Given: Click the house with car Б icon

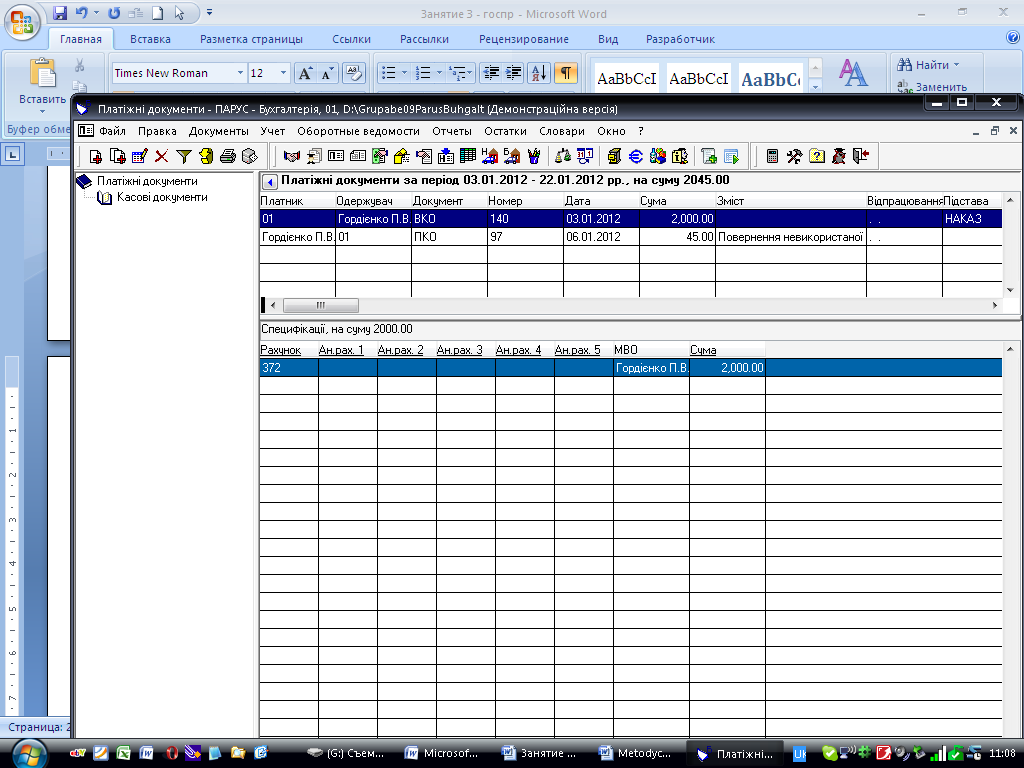Looking at the screenshot, I should point(511,156).
